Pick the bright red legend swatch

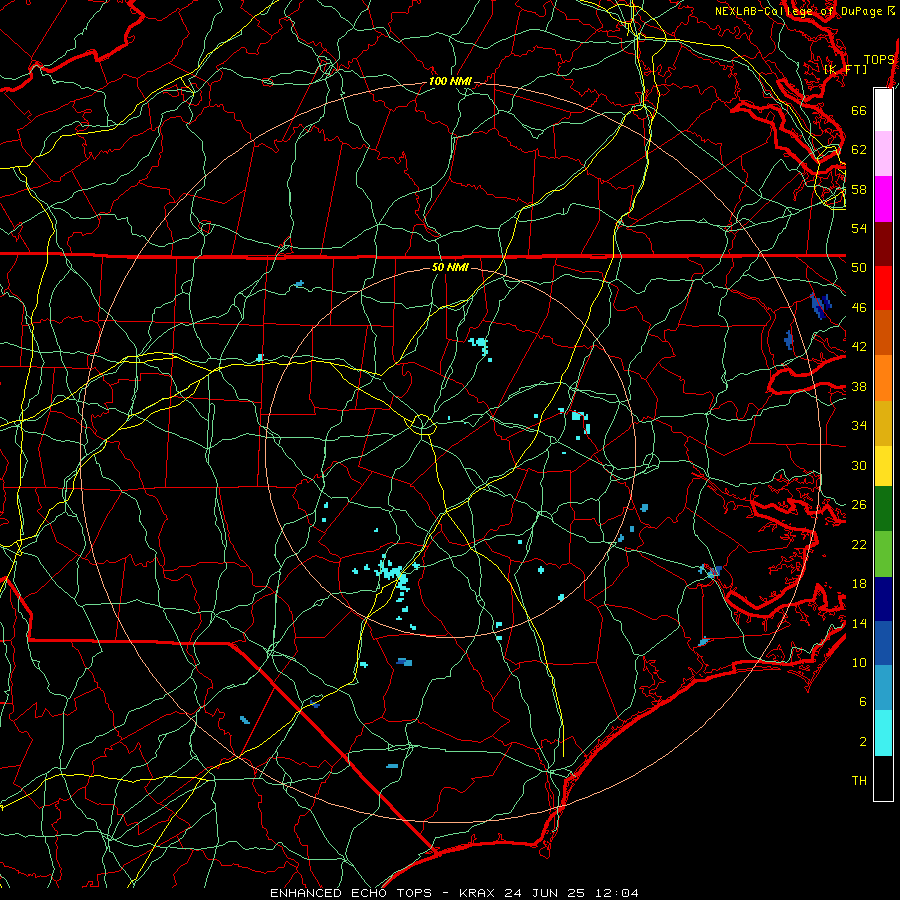(x=883, y=288)
